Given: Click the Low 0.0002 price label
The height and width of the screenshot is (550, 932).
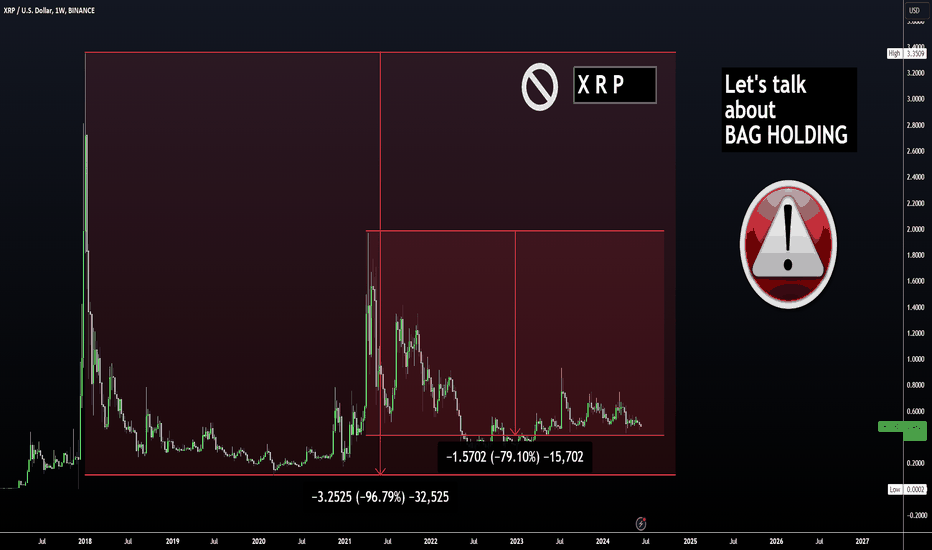Looking at the screenshot, I should tap(906, 489).
